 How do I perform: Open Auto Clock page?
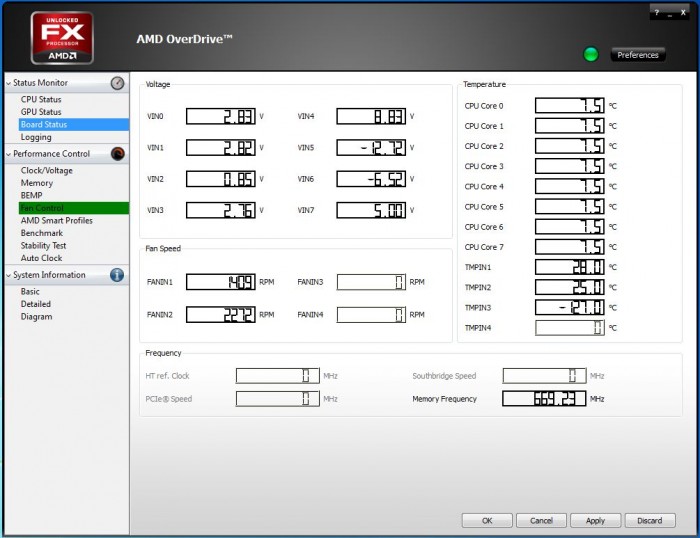pos(41,258)
